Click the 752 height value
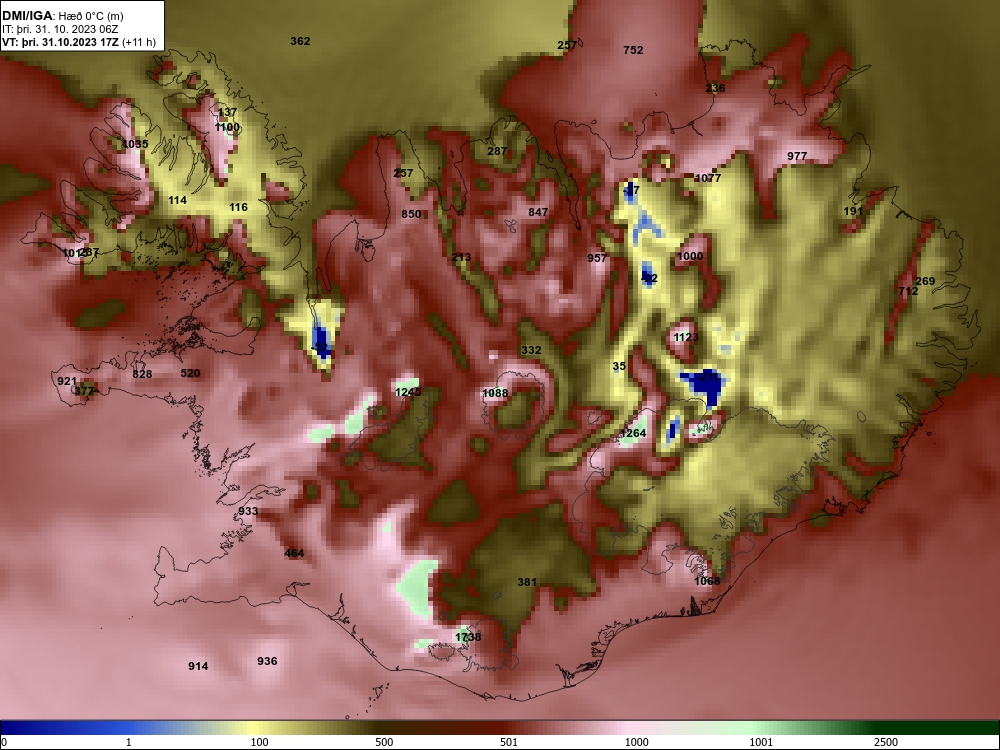The image size is (1000, 750). click(633, 50)
